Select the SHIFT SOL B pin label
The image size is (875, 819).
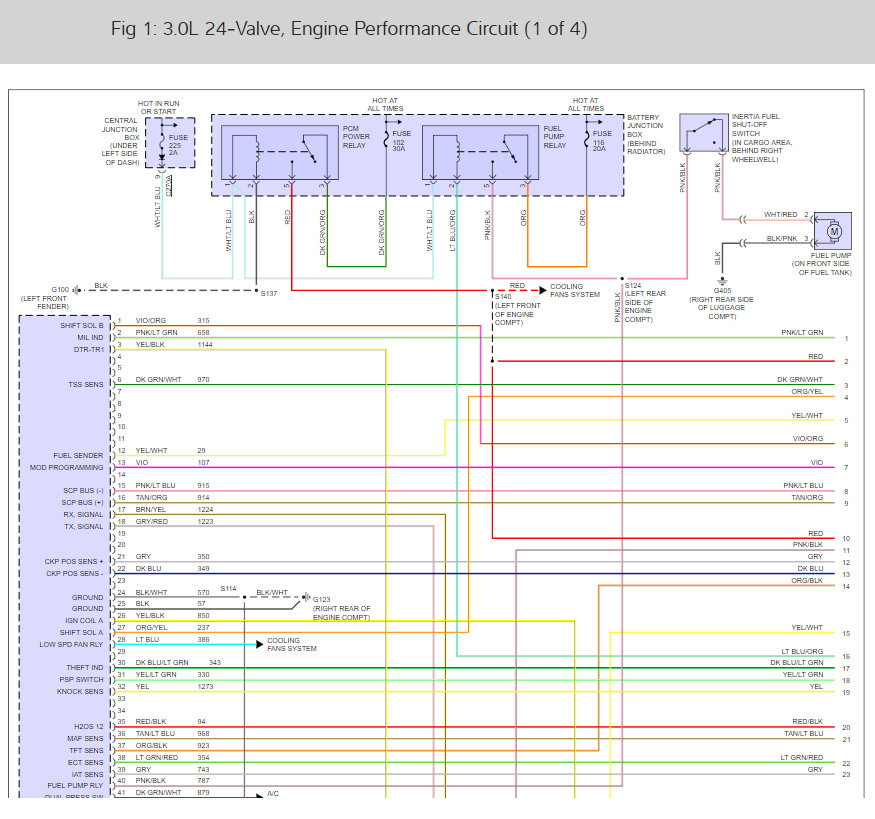tap(80, 325)
